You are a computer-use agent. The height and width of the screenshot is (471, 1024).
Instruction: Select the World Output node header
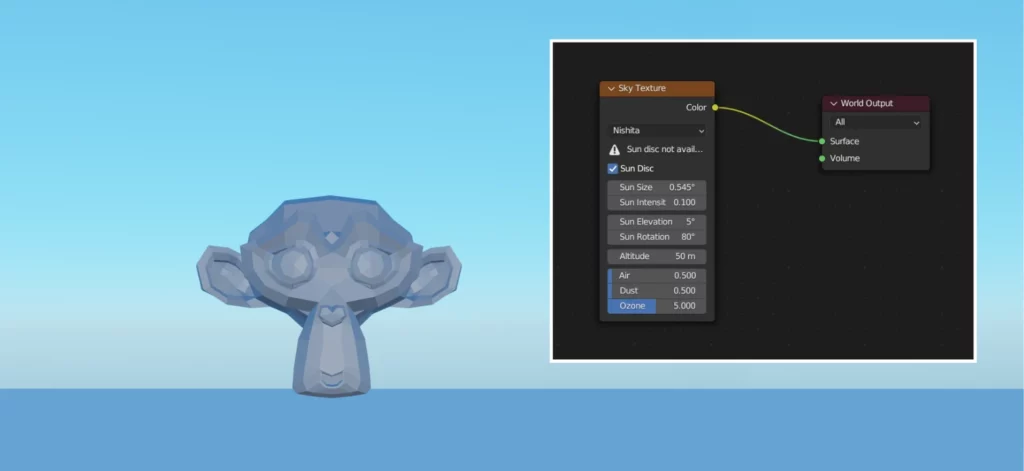876,103
